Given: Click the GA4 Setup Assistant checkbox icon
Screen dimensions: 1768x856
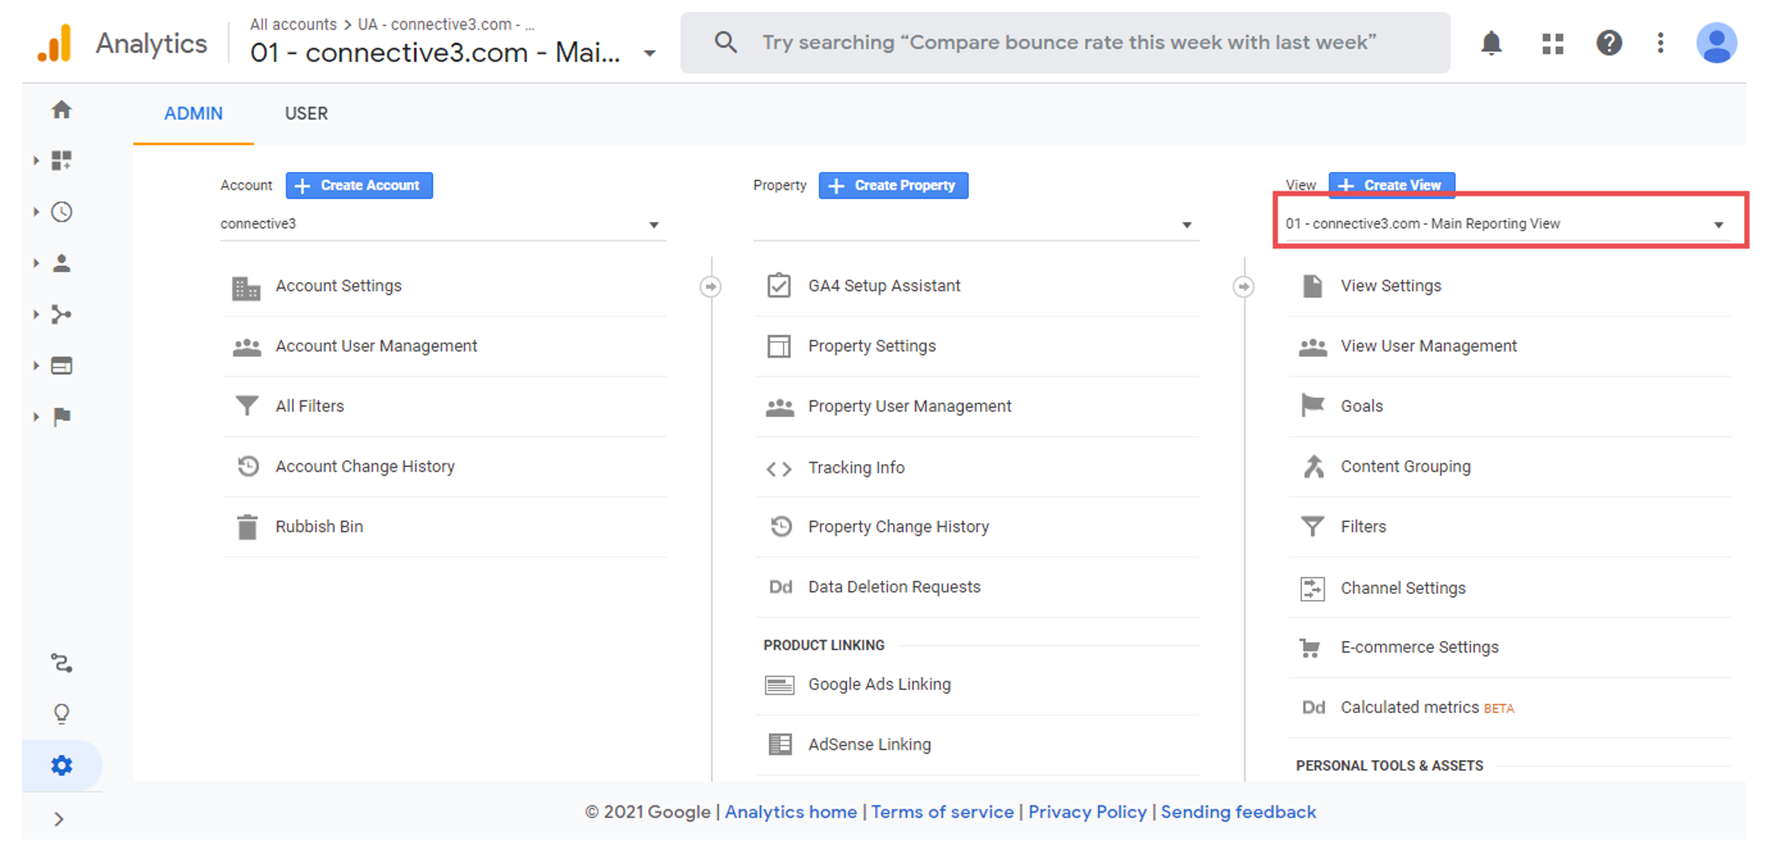Looking at the screenshot, I should point(779,286).
